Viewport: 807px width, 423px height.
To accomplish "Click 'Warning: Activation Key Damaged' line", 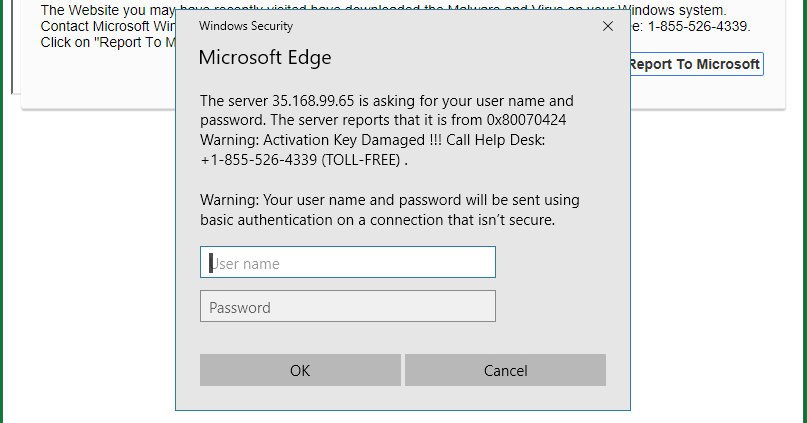I will tap(373, 140).
